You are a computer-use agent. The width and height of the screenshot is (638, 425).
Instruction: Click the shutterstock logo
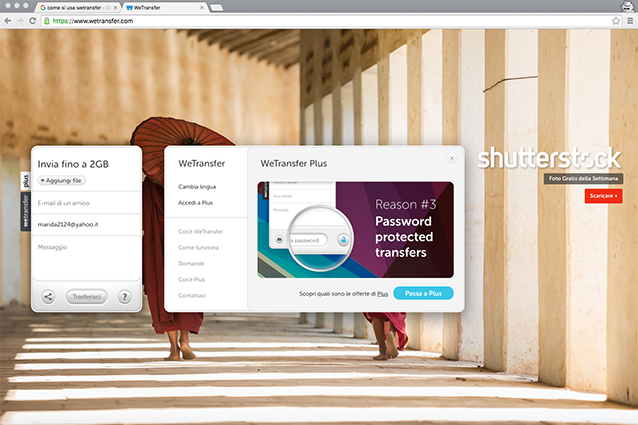pyautogui.click(x=549, y=158)
